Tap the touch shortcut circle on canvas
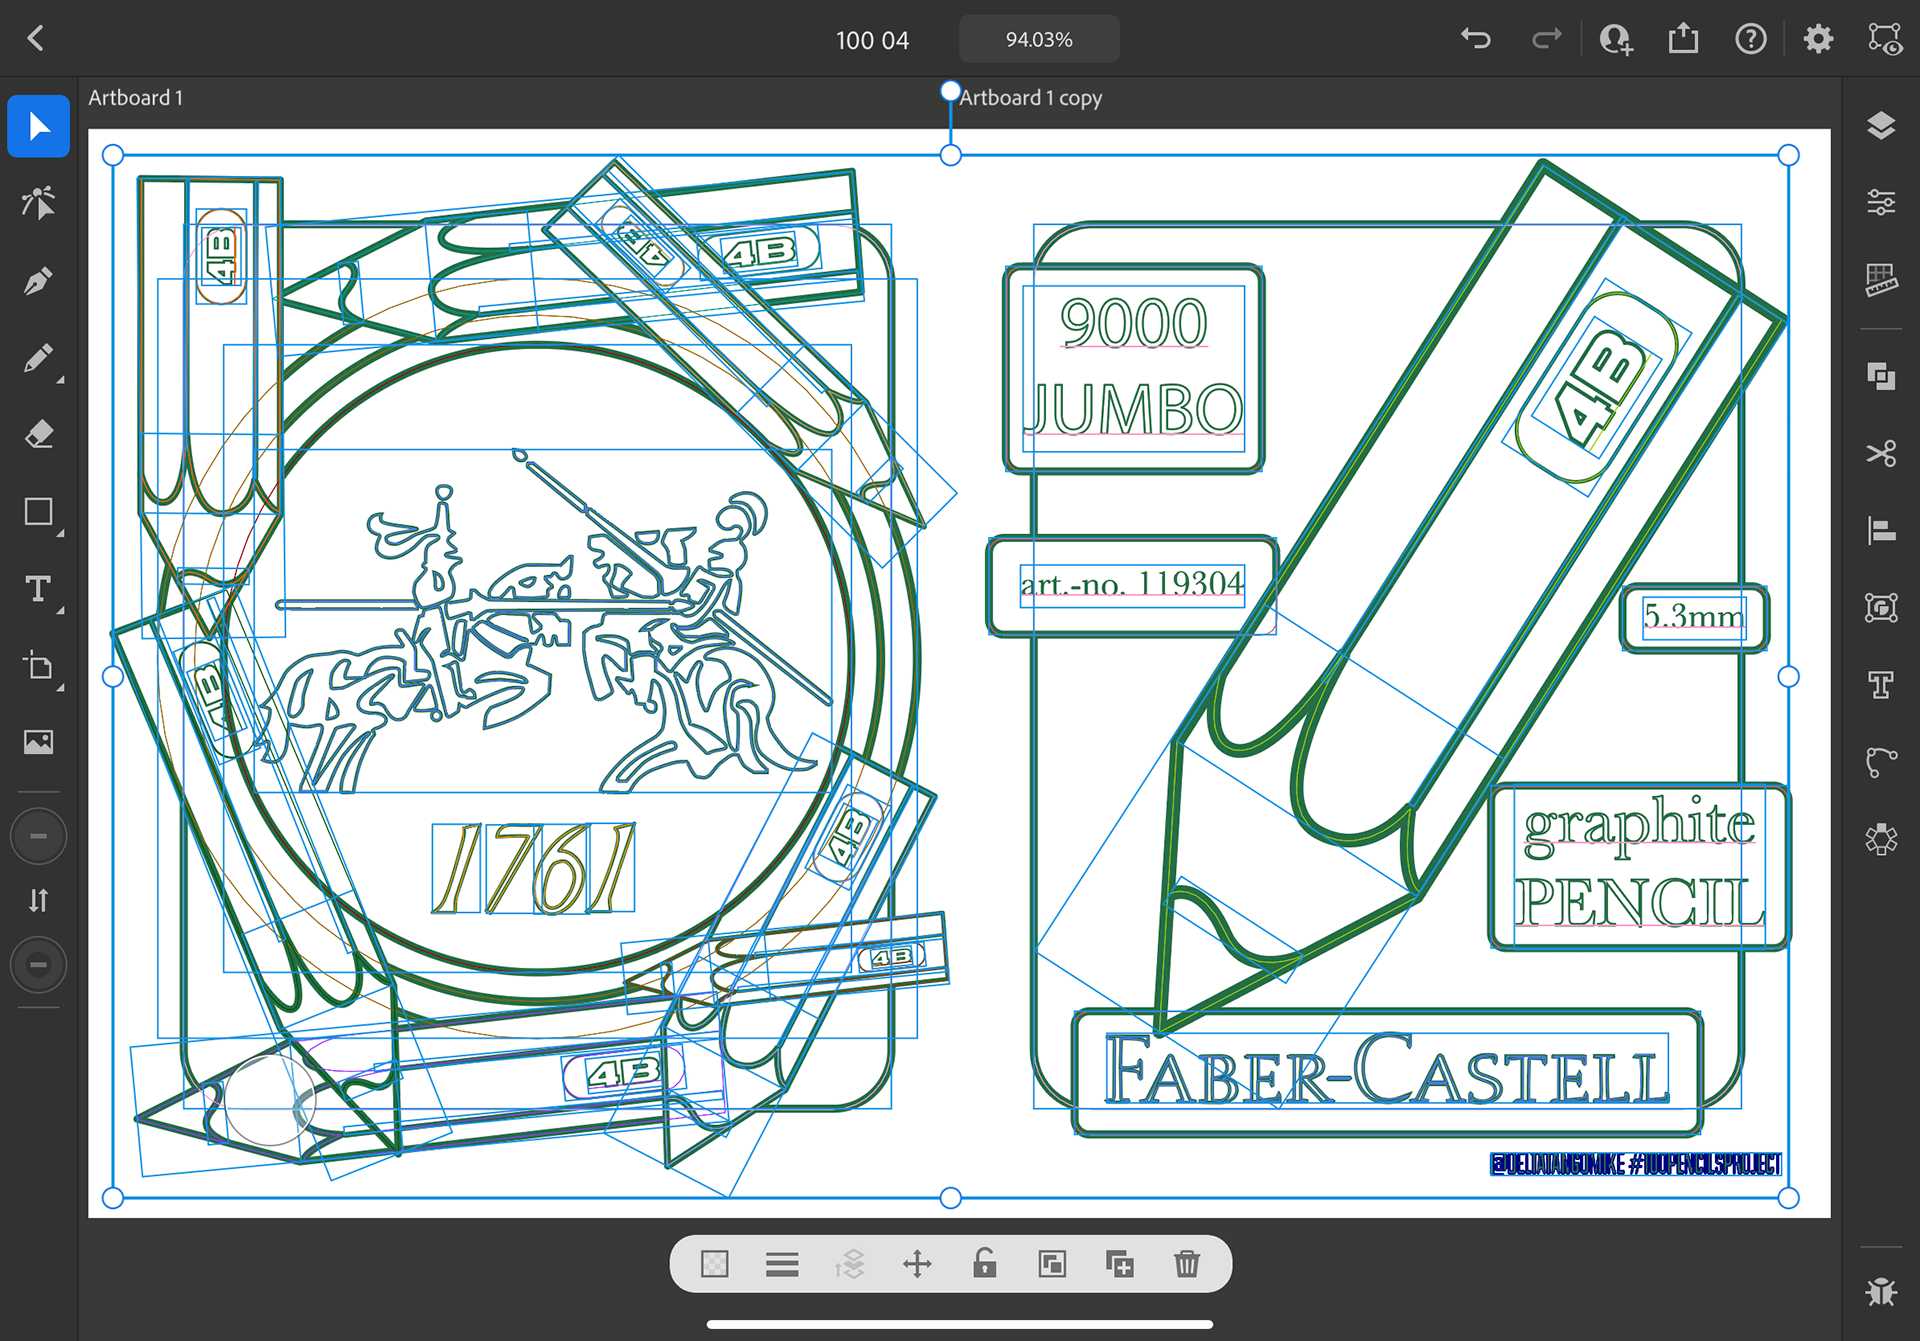 [268, 1100]
